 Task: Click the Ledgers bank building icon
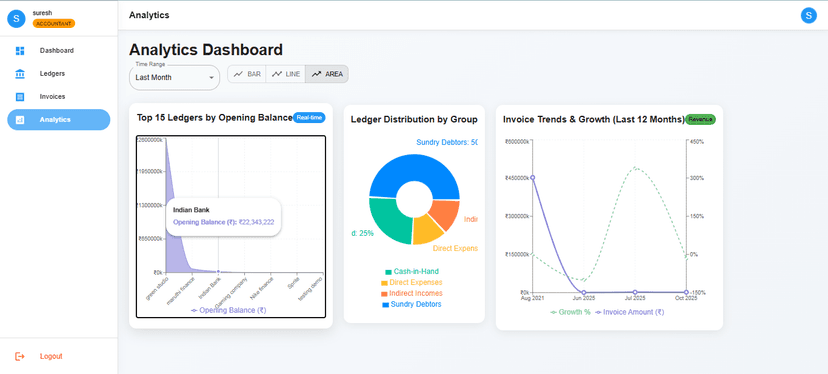20,73
